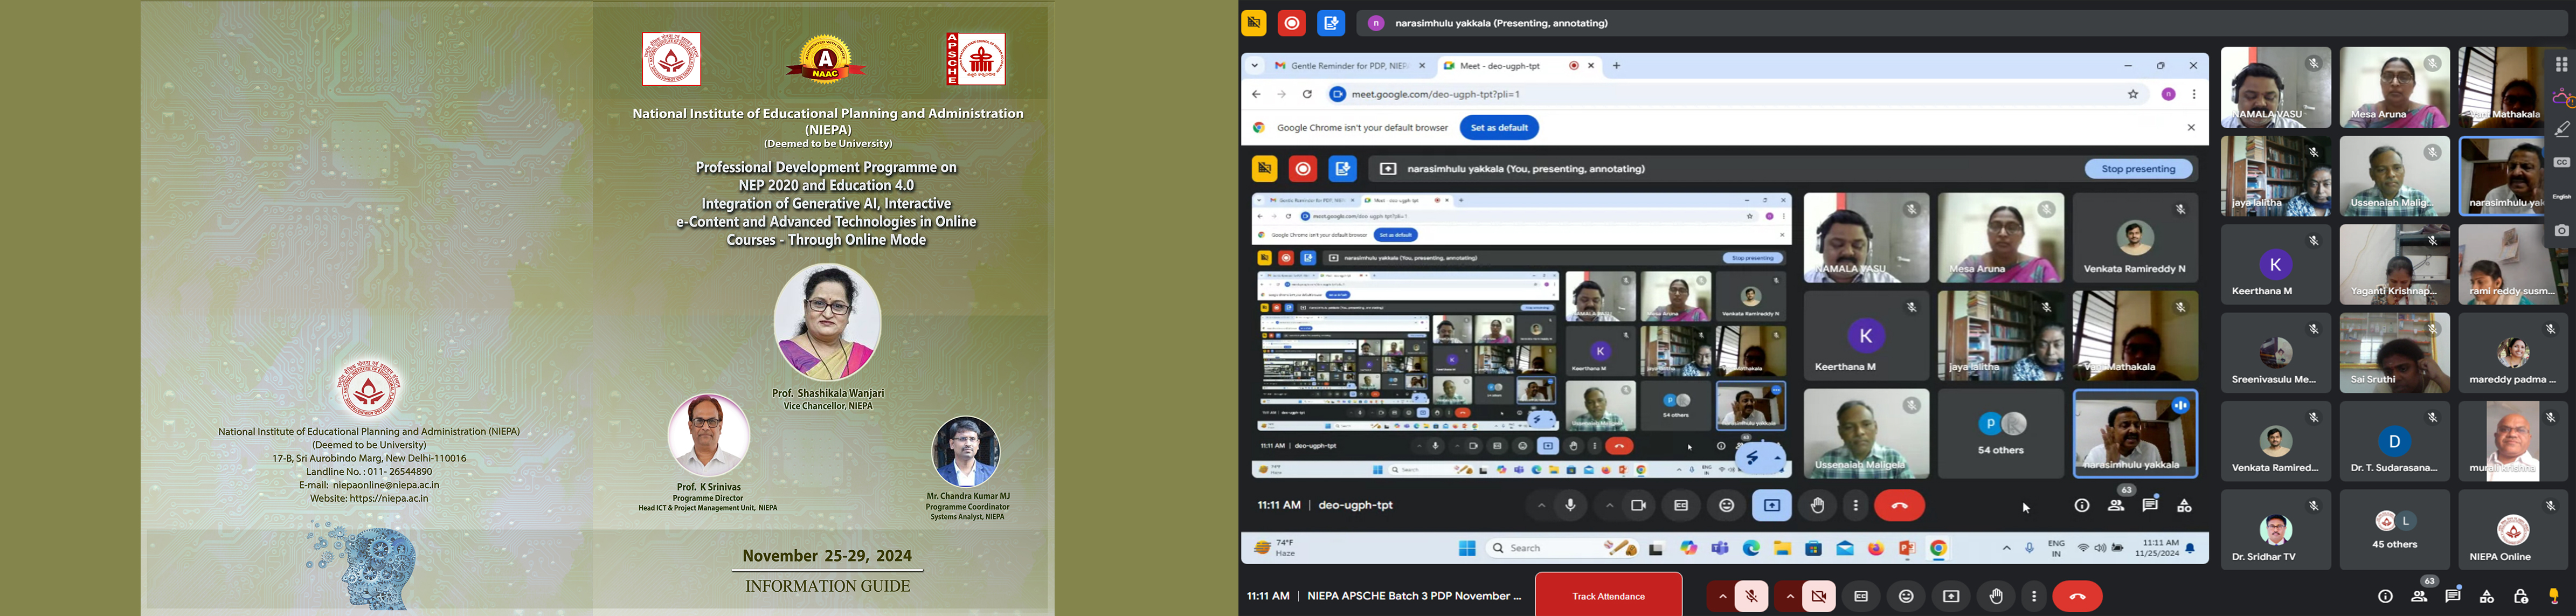Viewport: 2576px width, 616px height.
Task: Toggle captions in outer Meet bottom bar
Action: (x=1861, y=597)
